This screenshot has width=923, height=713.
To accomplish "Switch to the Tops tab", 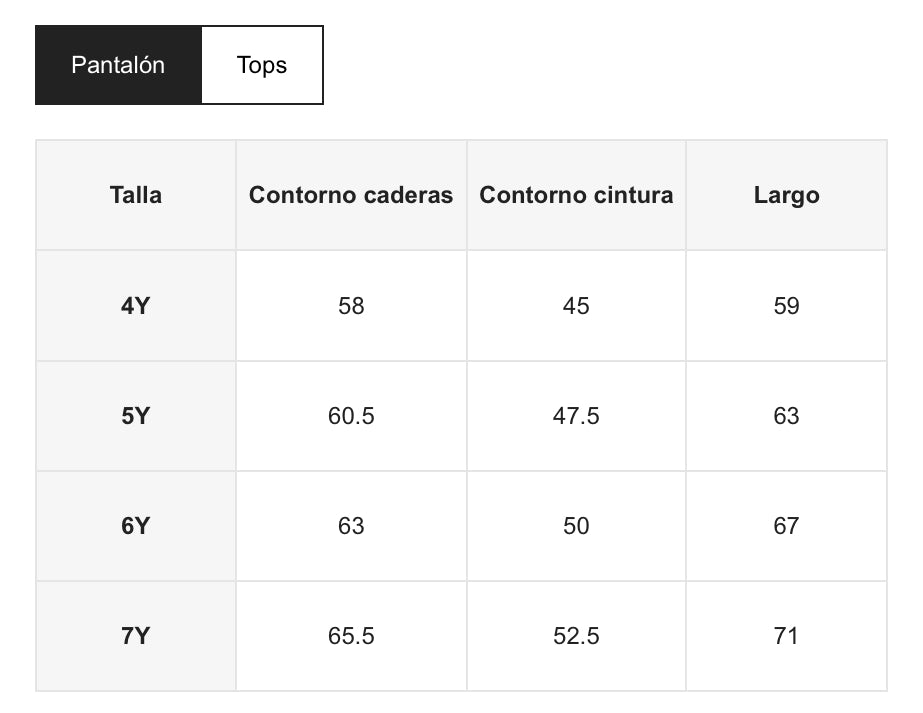I will tap(262, 66).
